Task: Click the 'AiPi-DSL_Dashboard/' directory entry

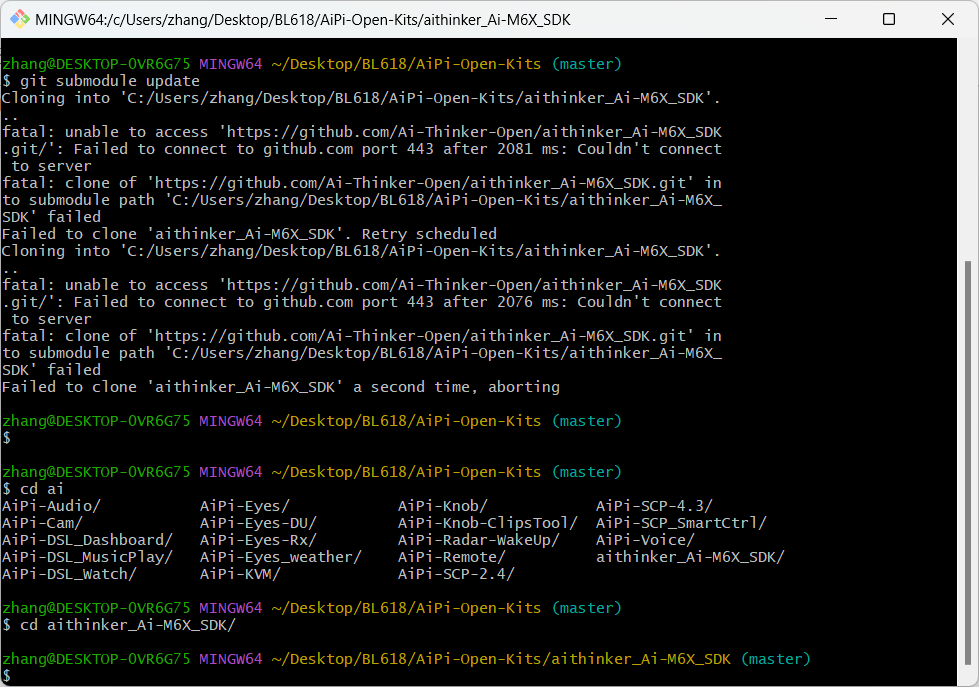Action: click(x=87, y=540)
